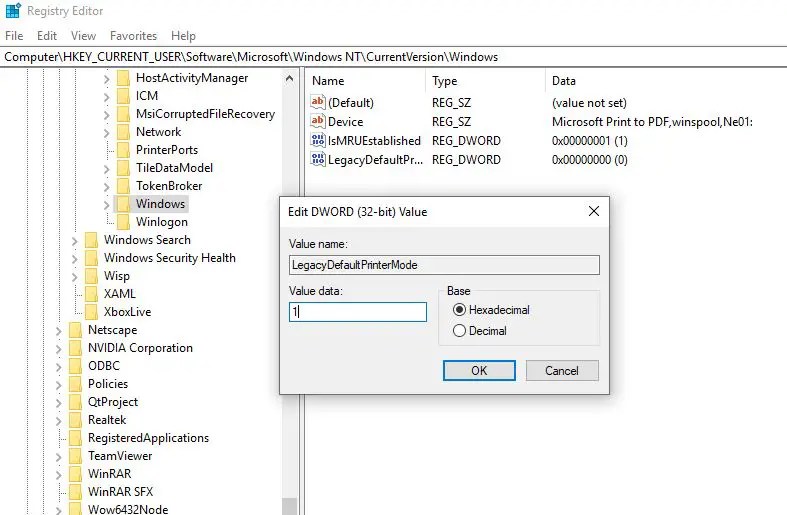Click the Wisp folder icon
Image resolution: width=787 pixels, height=515 pixels.
pos(91,276)
